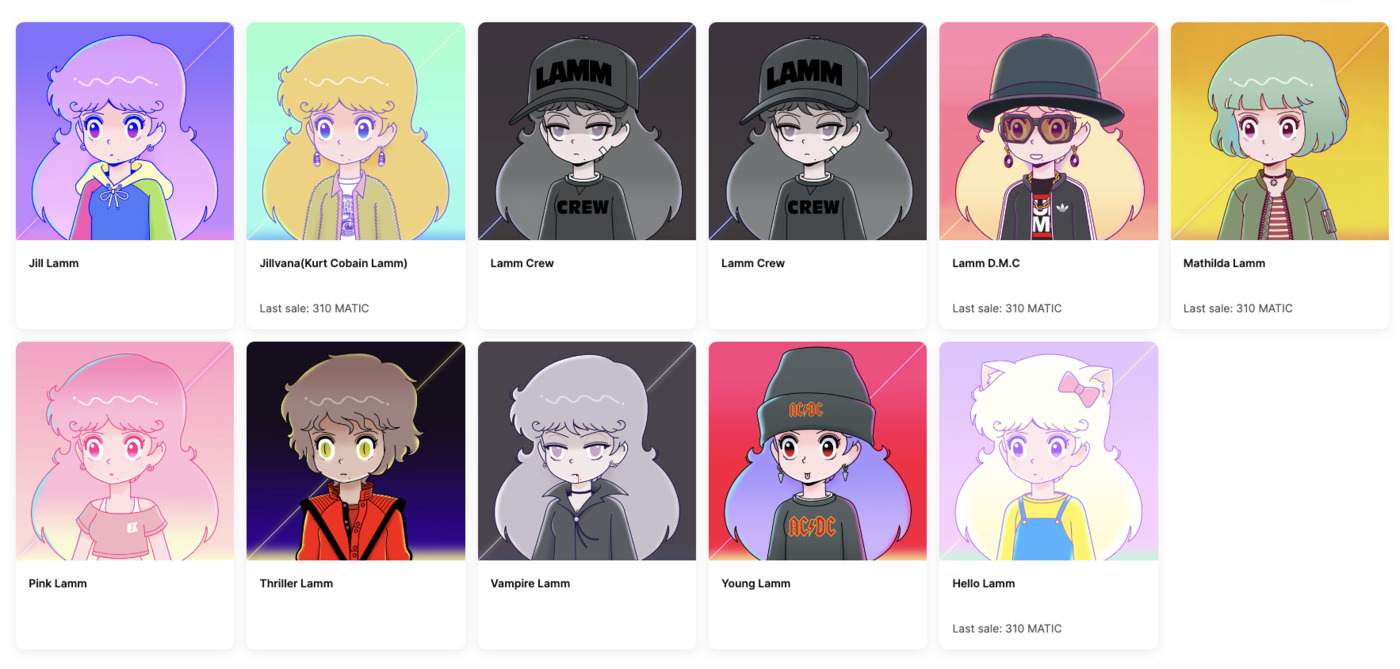
Task: Open the Lamm D.M.C character image
Action: coord(1049,131)
